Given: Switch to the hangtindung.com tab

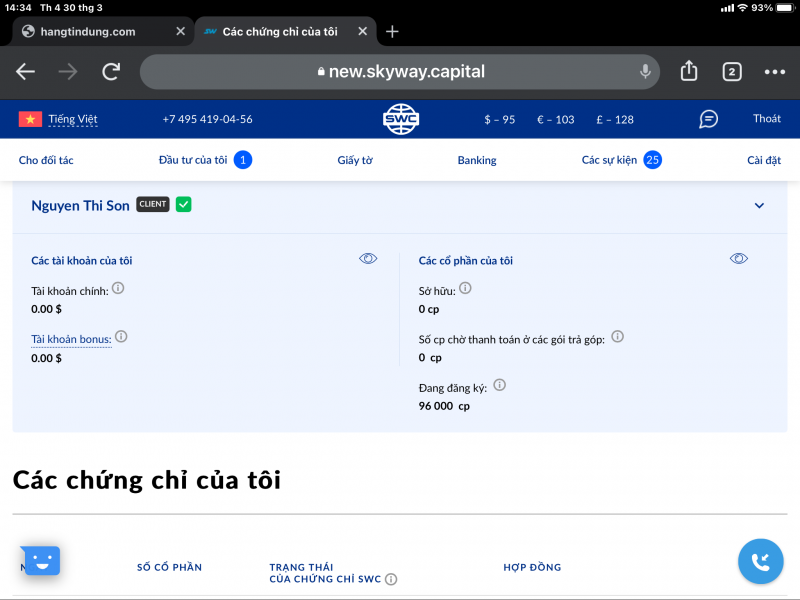Looking at the screenshot, I should (x=88, y=31).
